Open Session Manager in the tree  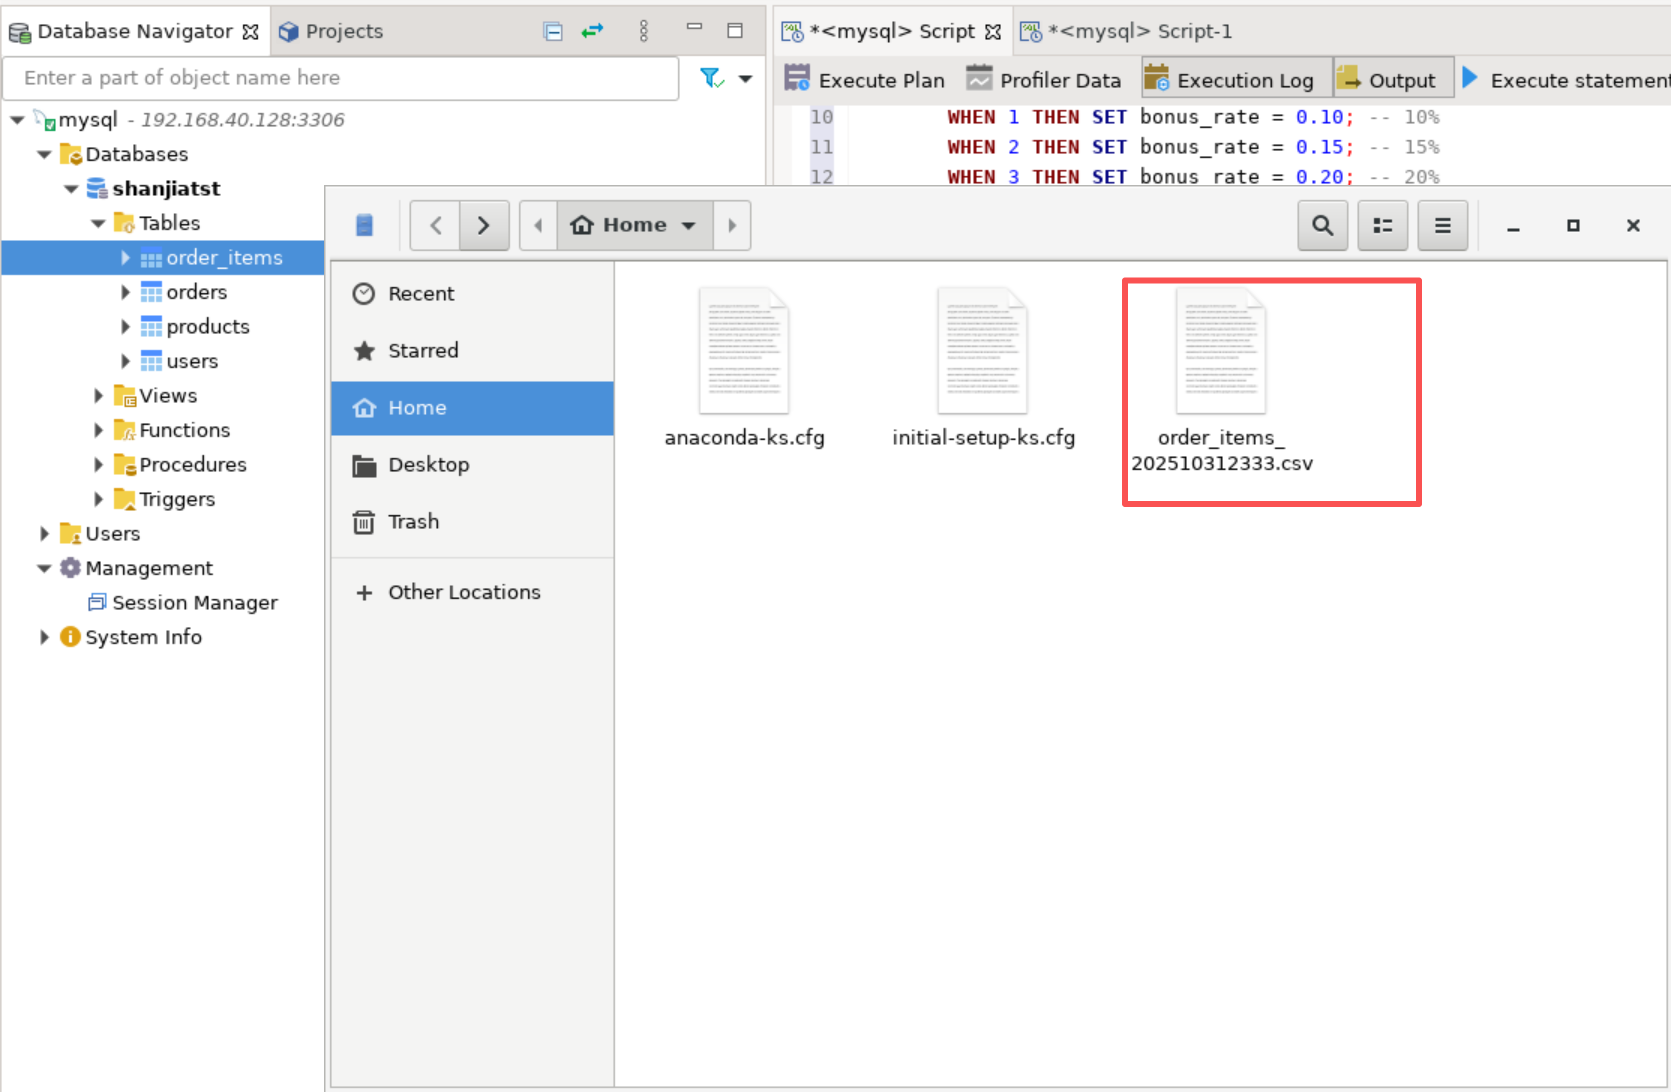tap(194, 603)
